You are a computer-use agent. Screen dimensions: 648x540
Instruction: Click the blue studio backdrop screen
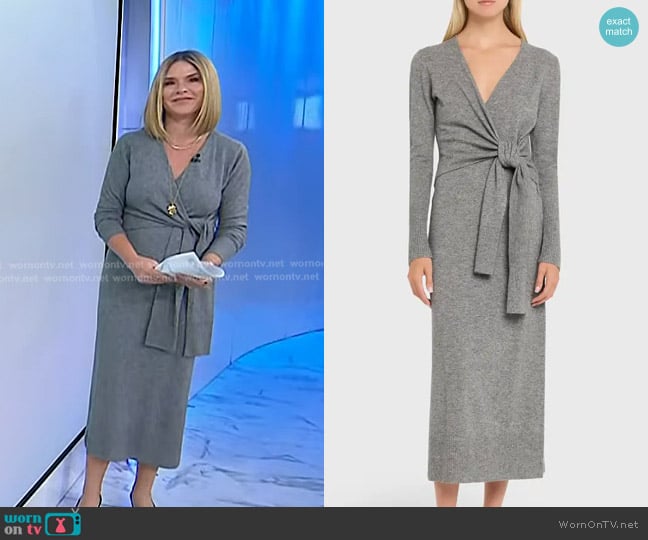(x=270, y=120)
